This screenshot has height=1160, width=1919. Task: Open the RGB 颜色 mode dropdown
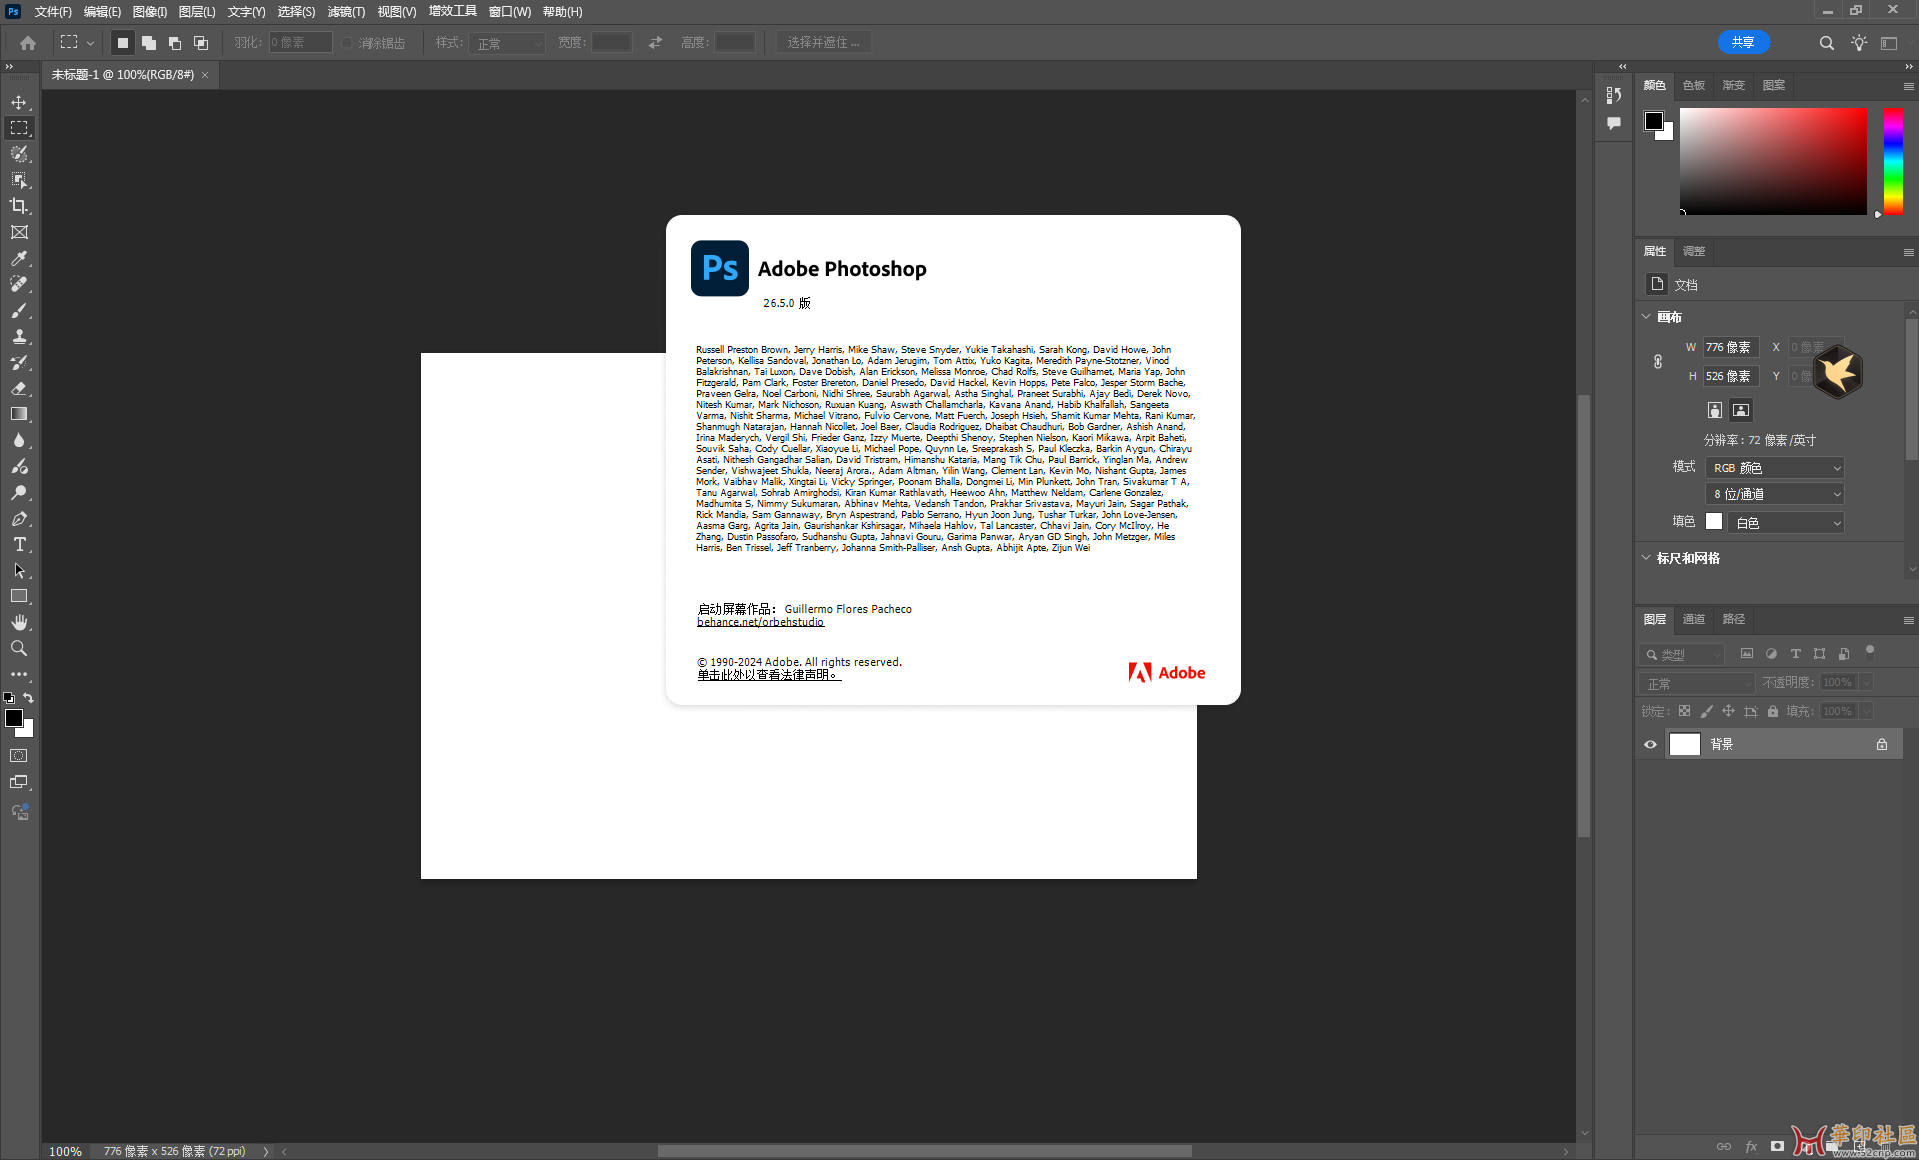point(1774,468)
